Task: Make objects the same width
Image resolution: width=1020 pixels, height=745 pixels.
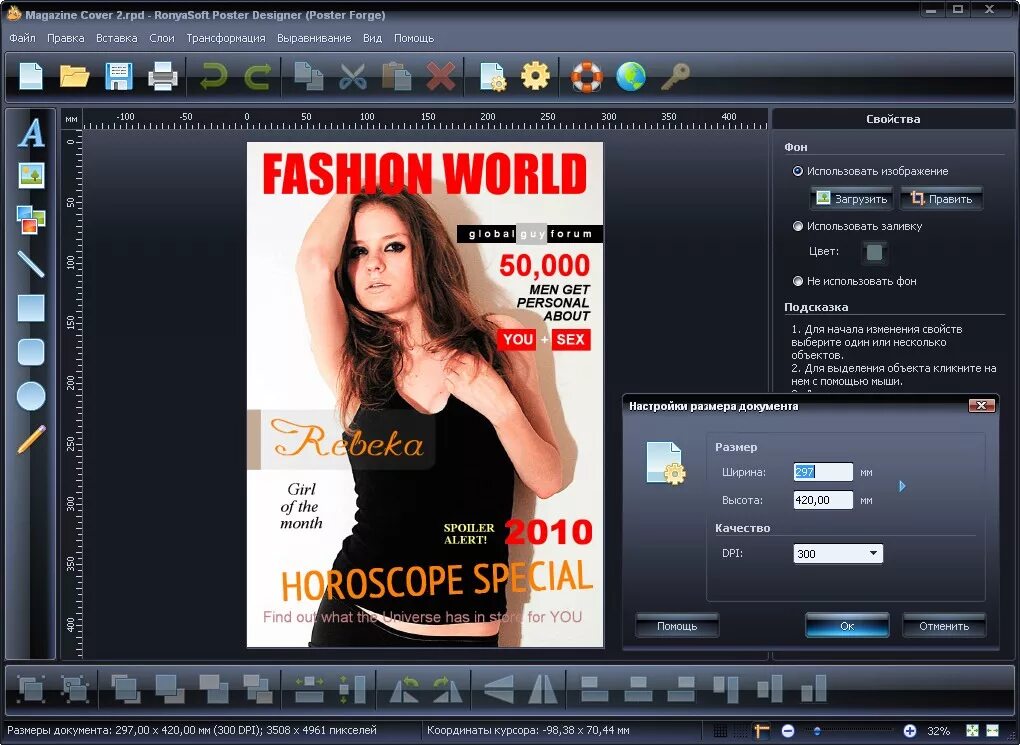Action: [x=309, y=688]
